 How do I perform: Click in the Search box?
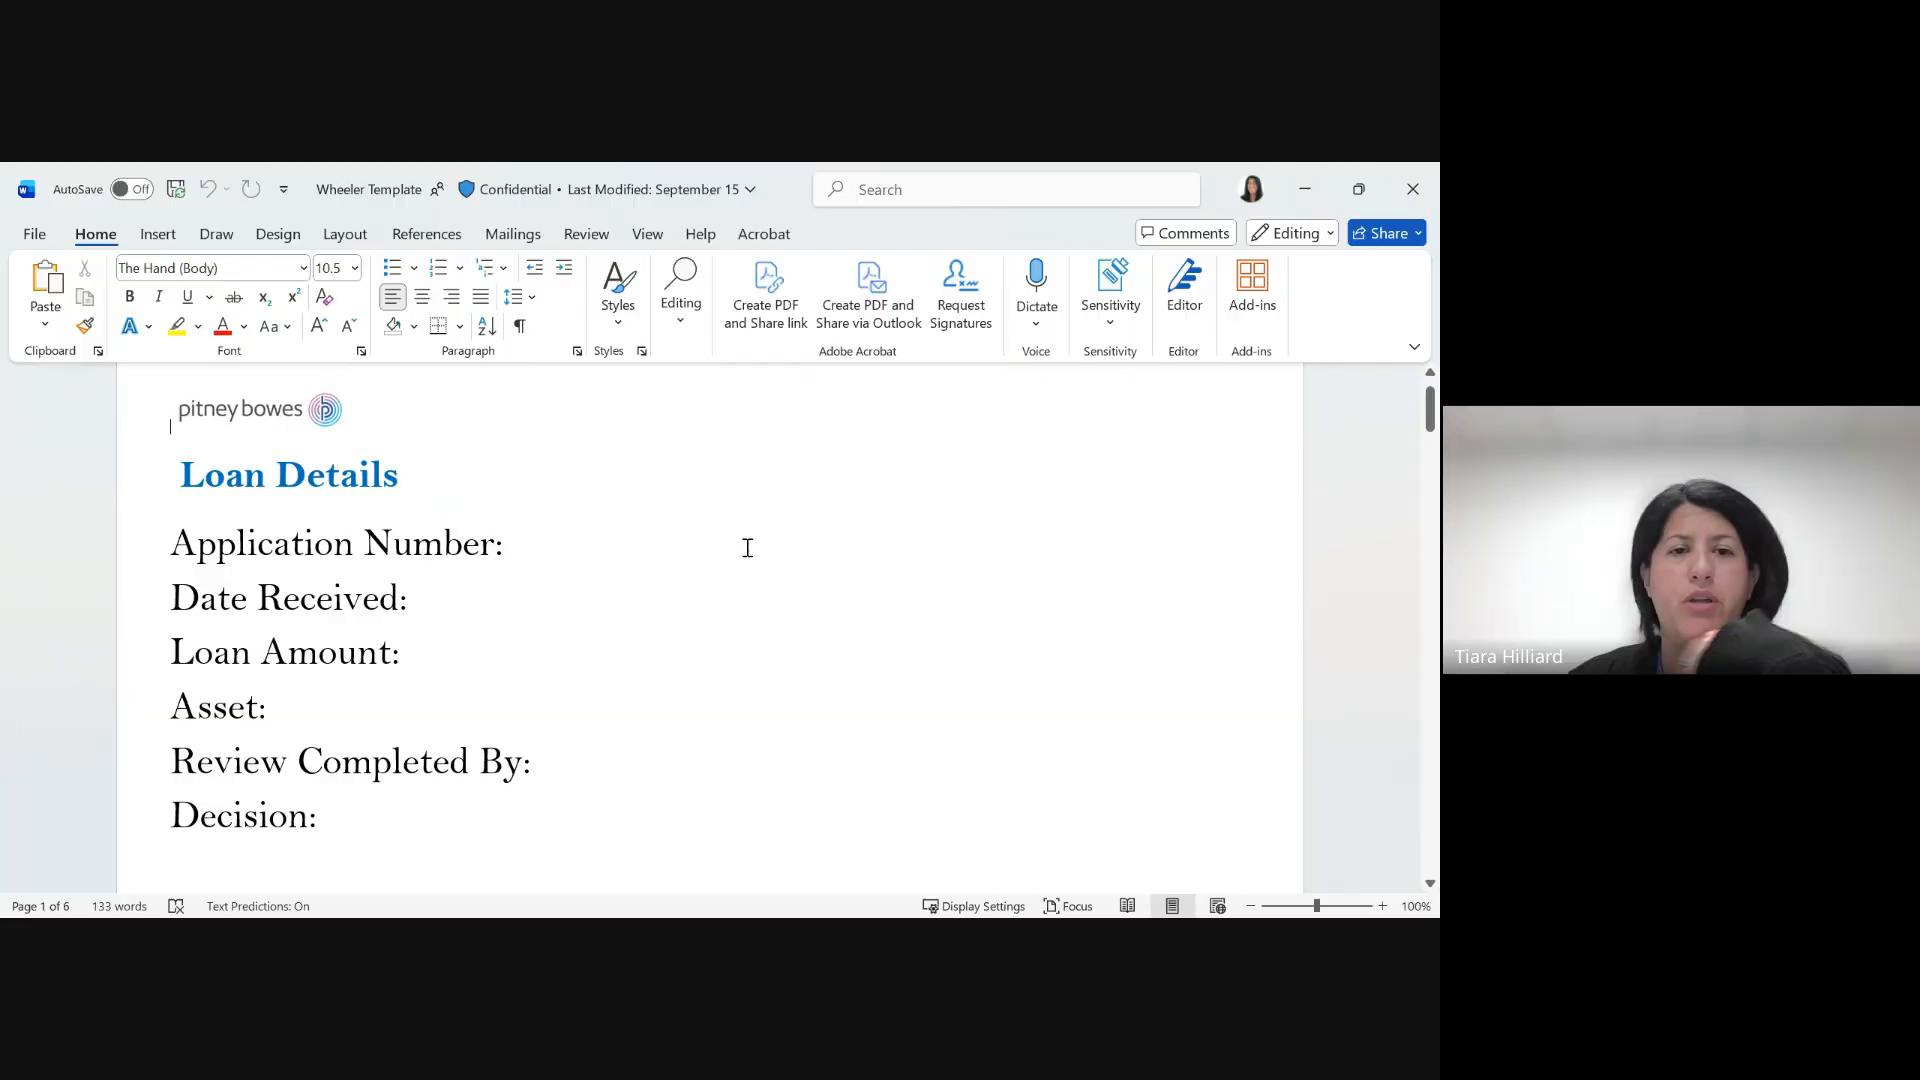point(1007,189)
